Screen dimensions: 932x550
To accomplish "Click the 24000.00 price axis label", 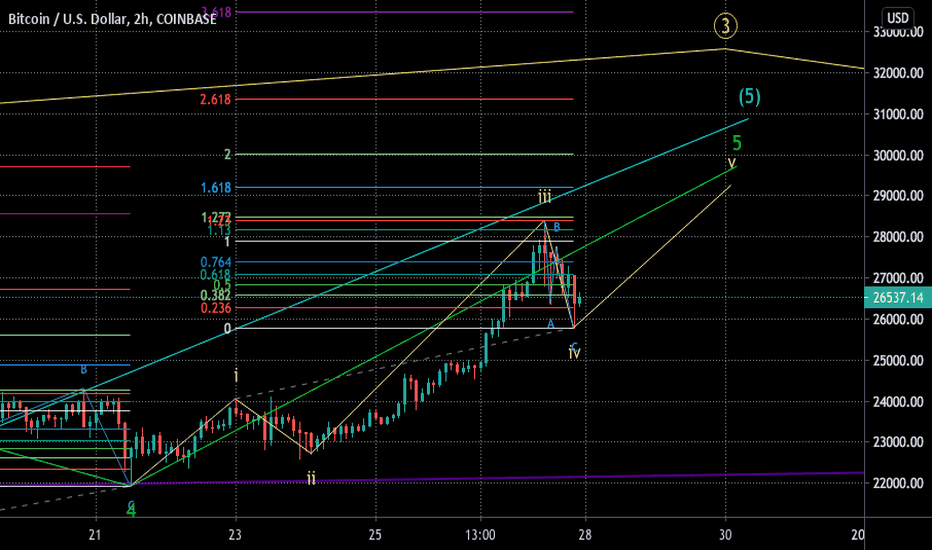I will click(x=898, y=402).
